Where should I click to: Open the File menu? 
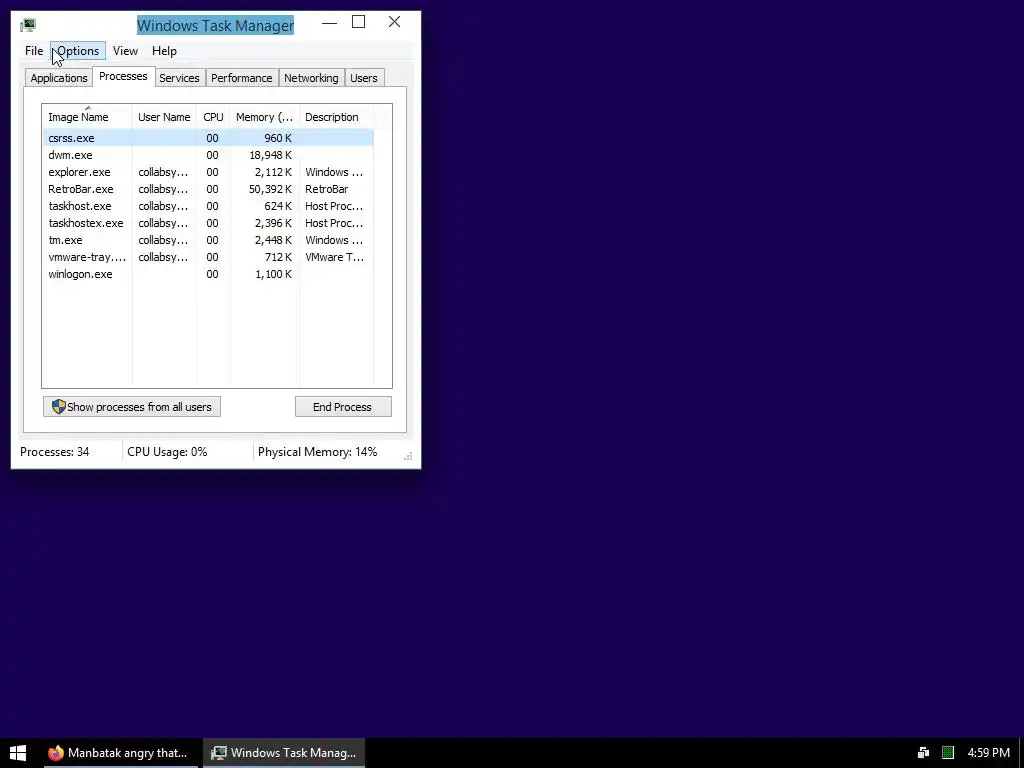tap(34, 51)
